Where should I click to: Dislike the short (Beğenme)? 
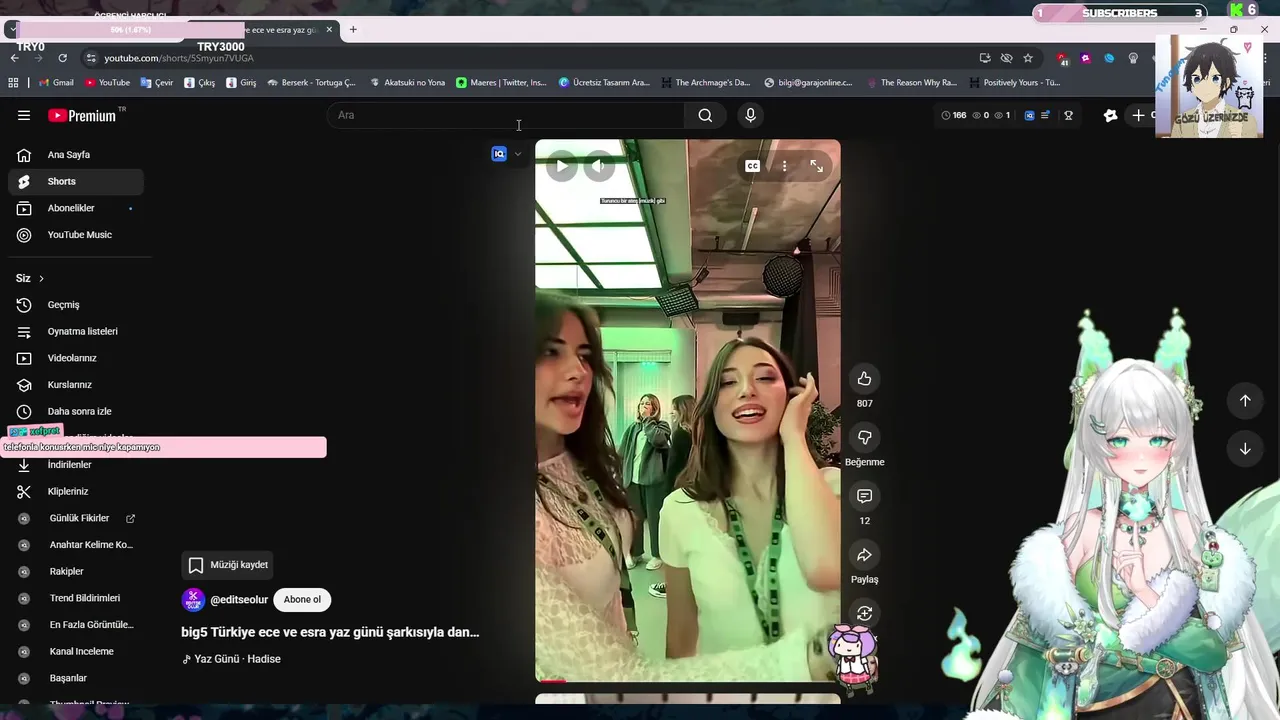click(864, 437)
